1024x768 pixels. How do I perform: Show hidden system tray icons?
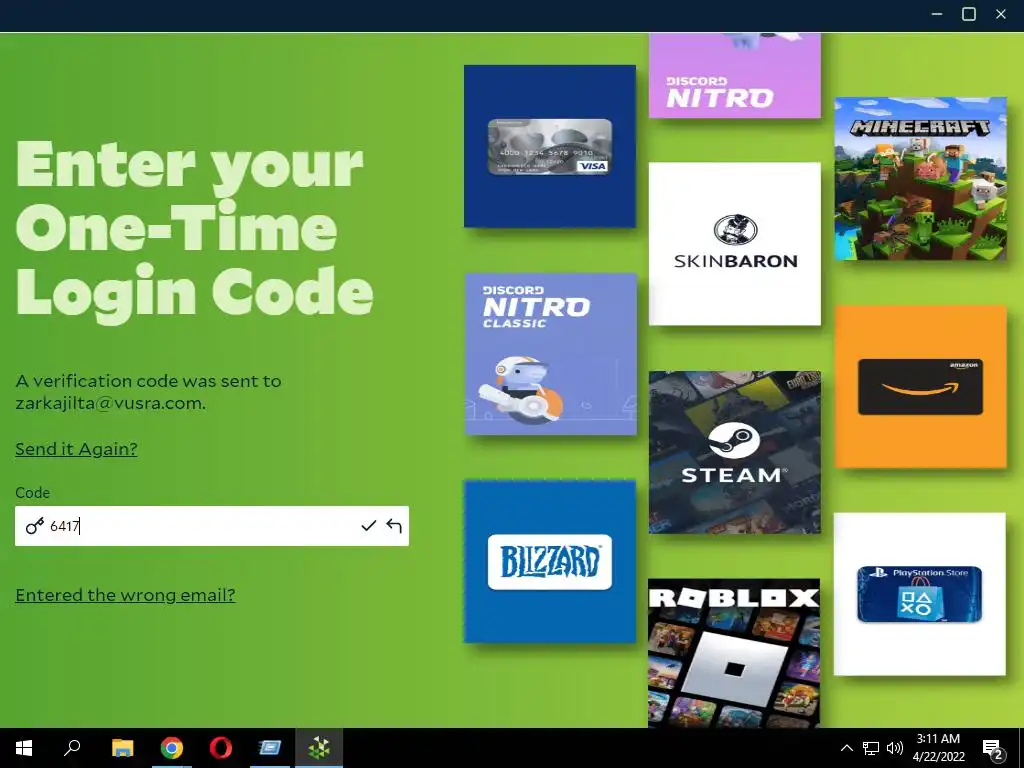coord(846,748)
